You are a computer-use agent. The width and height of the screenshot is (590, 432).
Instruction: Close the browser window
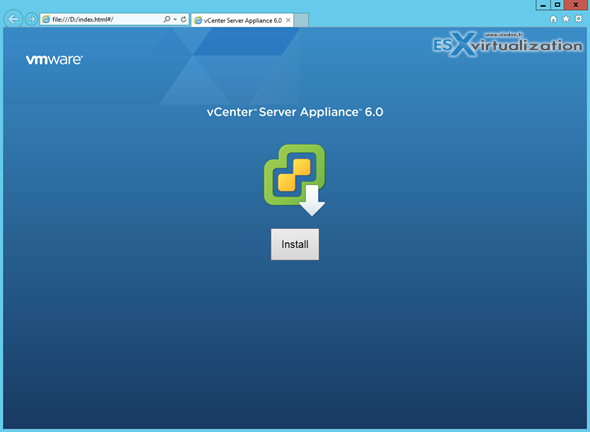pos(576,5)
